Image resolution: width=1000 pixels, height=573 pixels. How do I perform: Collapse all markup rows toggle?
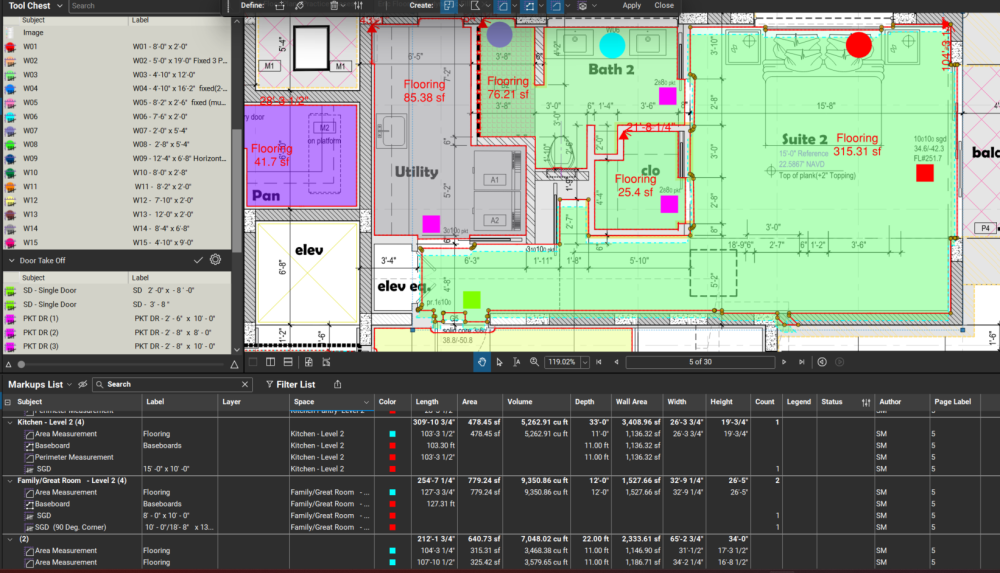pos(8,402)
